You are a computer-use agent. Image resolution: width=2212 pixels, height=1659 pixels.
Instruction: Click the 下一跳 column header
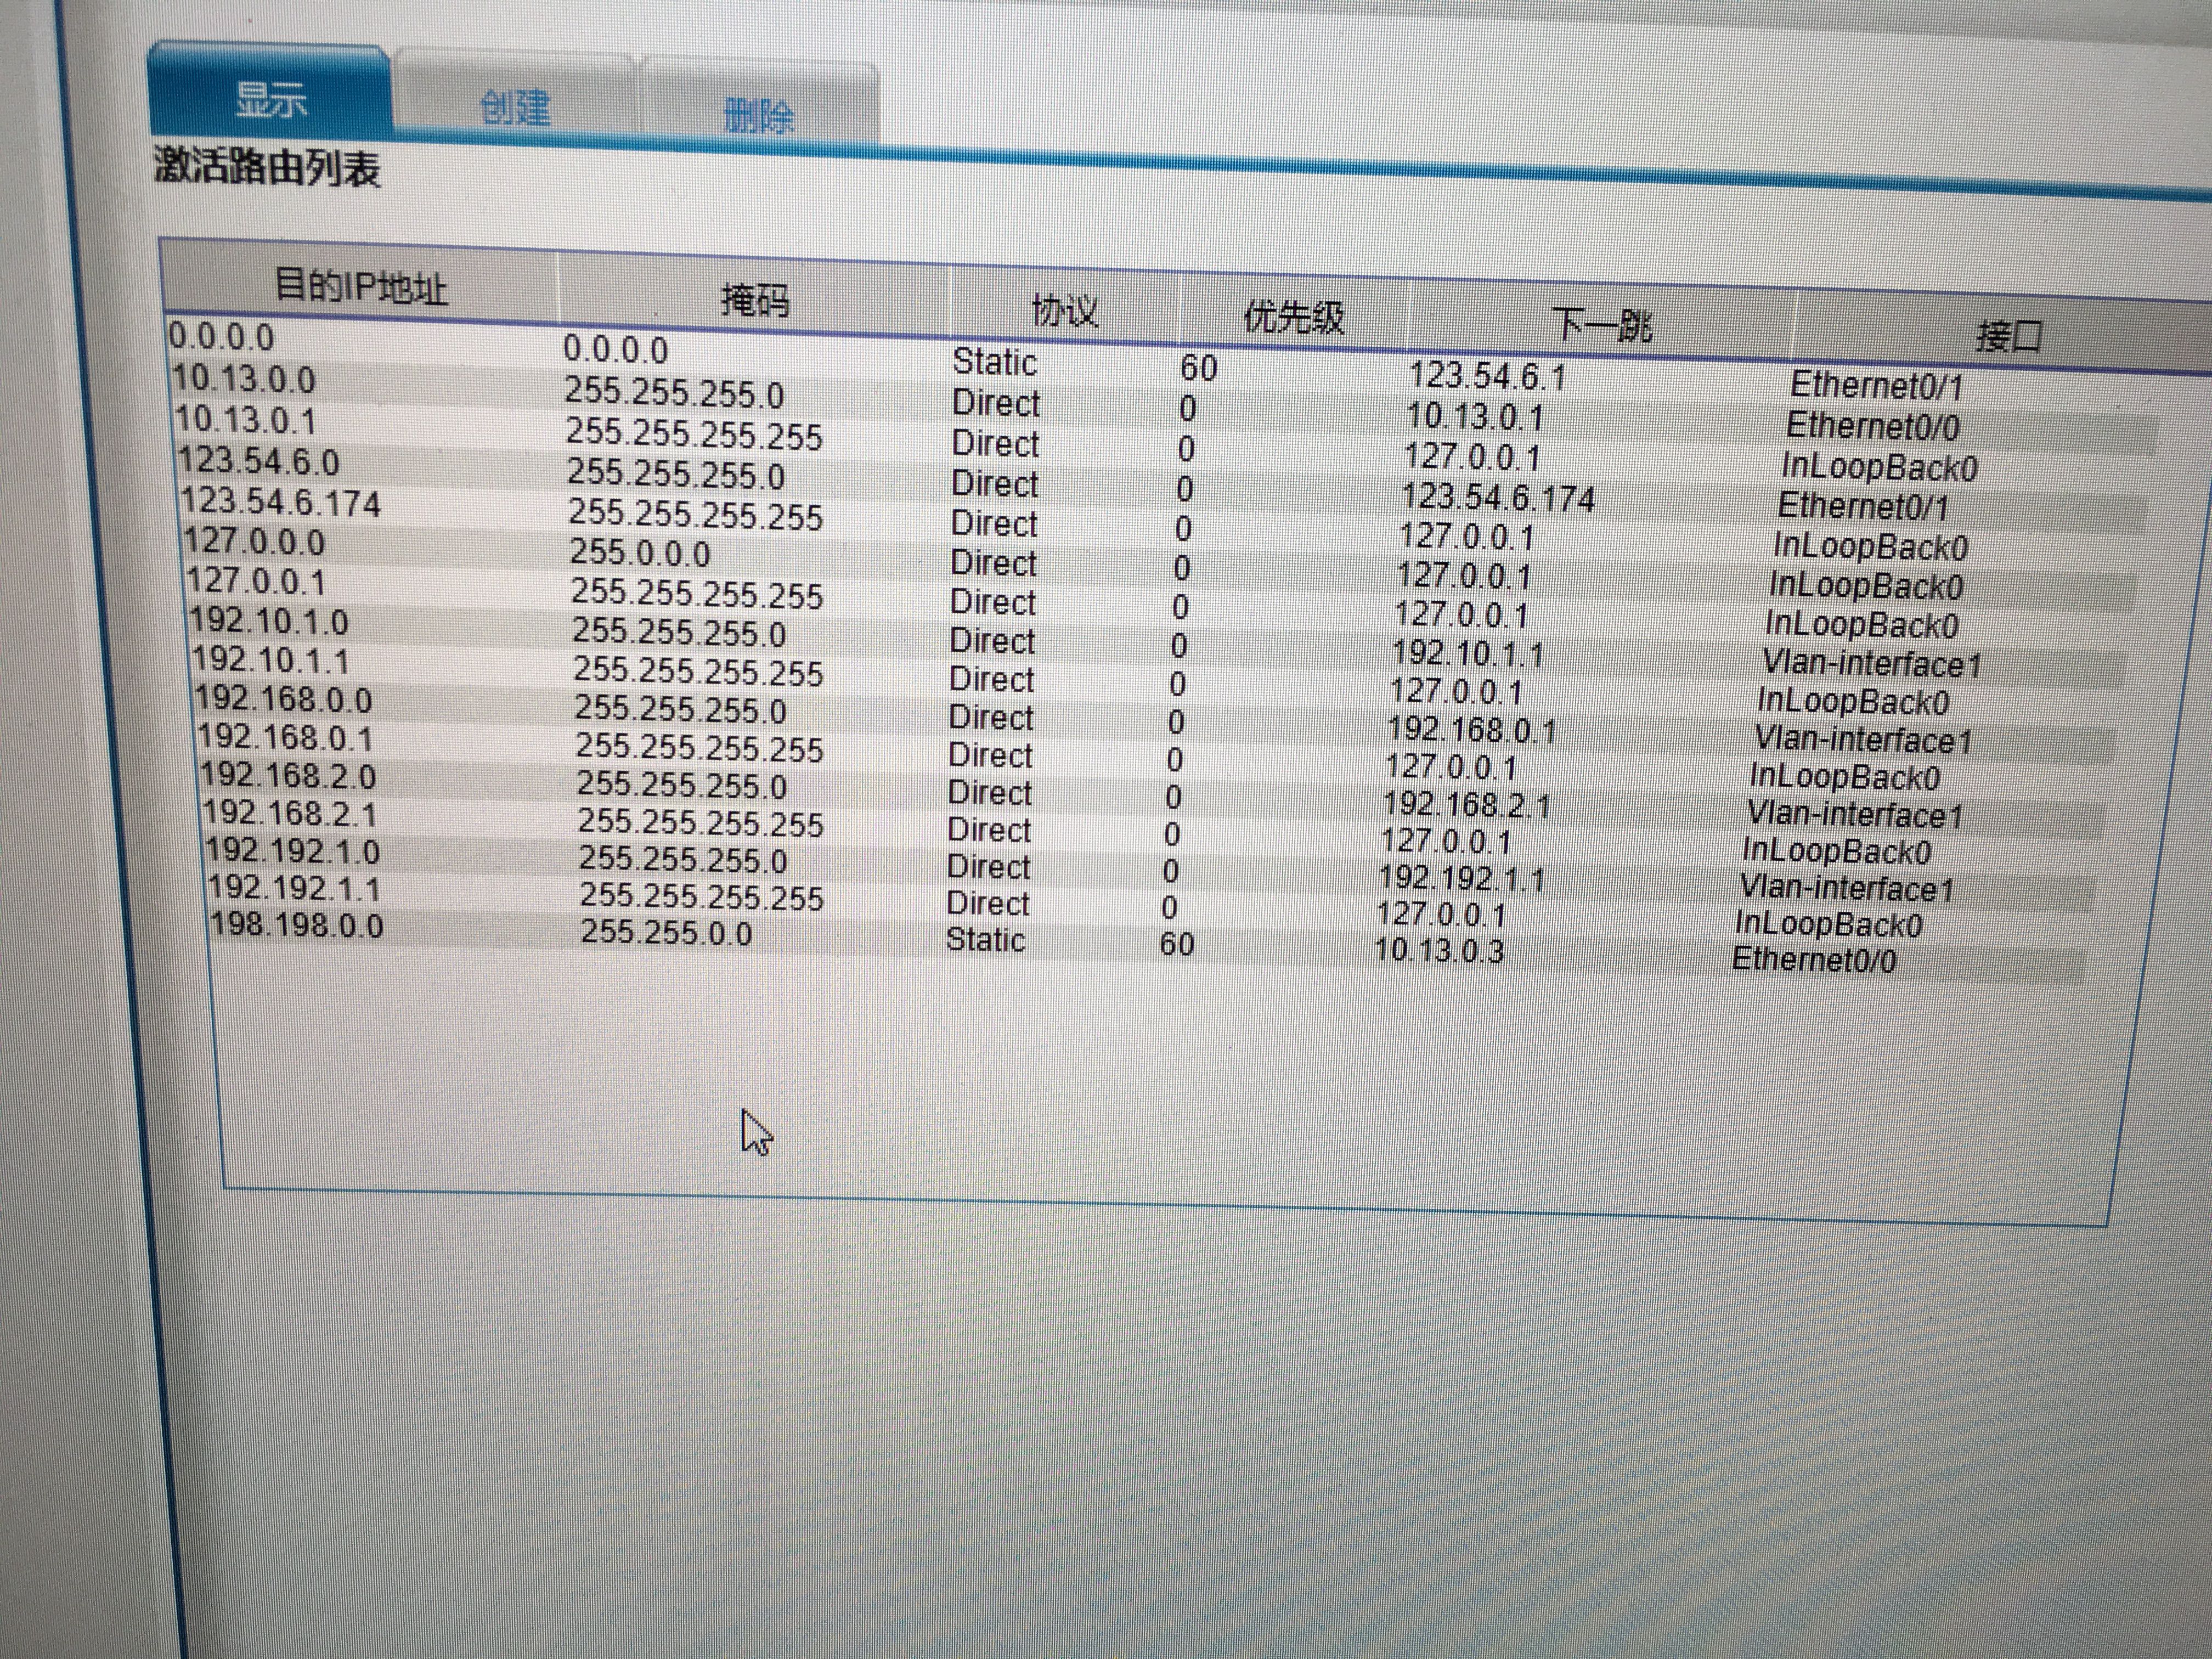pyautogui.click(x=1601, y=325)
